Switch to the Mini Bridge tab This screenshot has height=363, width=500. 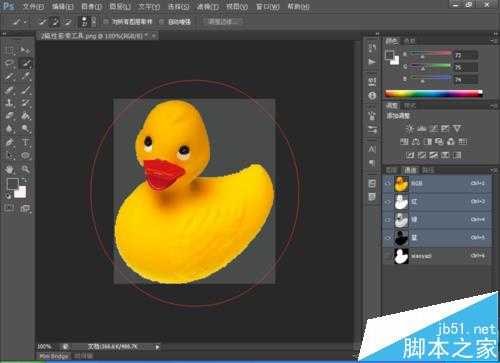(54, 356)
